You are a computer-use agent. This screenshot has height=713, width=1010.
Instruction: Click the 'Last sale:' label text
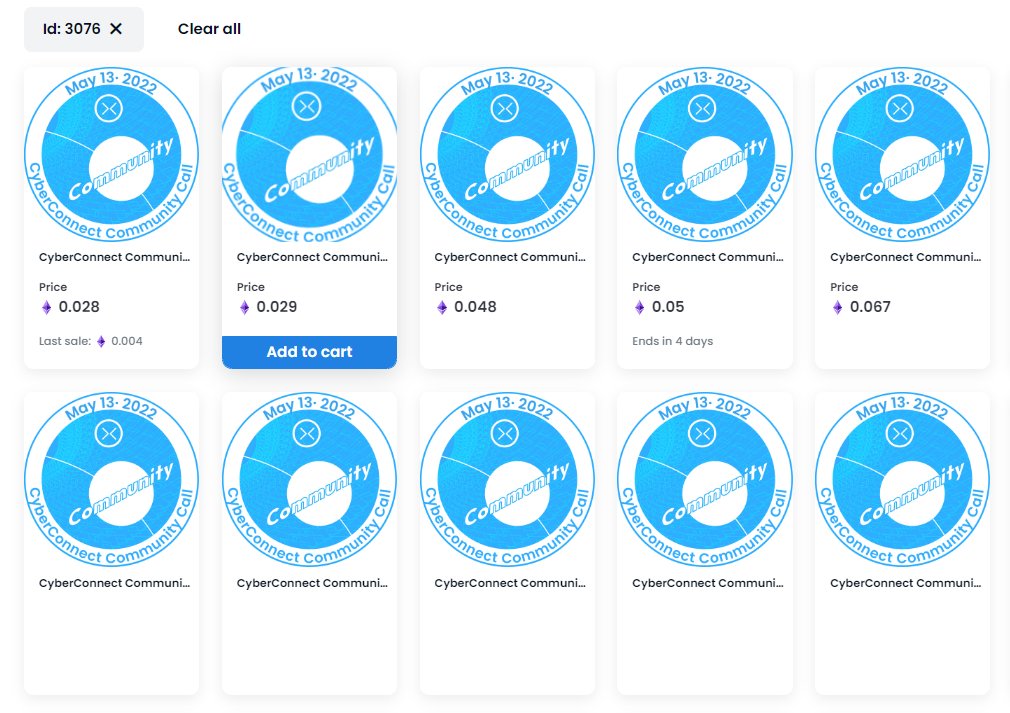(x=65, y=341)
